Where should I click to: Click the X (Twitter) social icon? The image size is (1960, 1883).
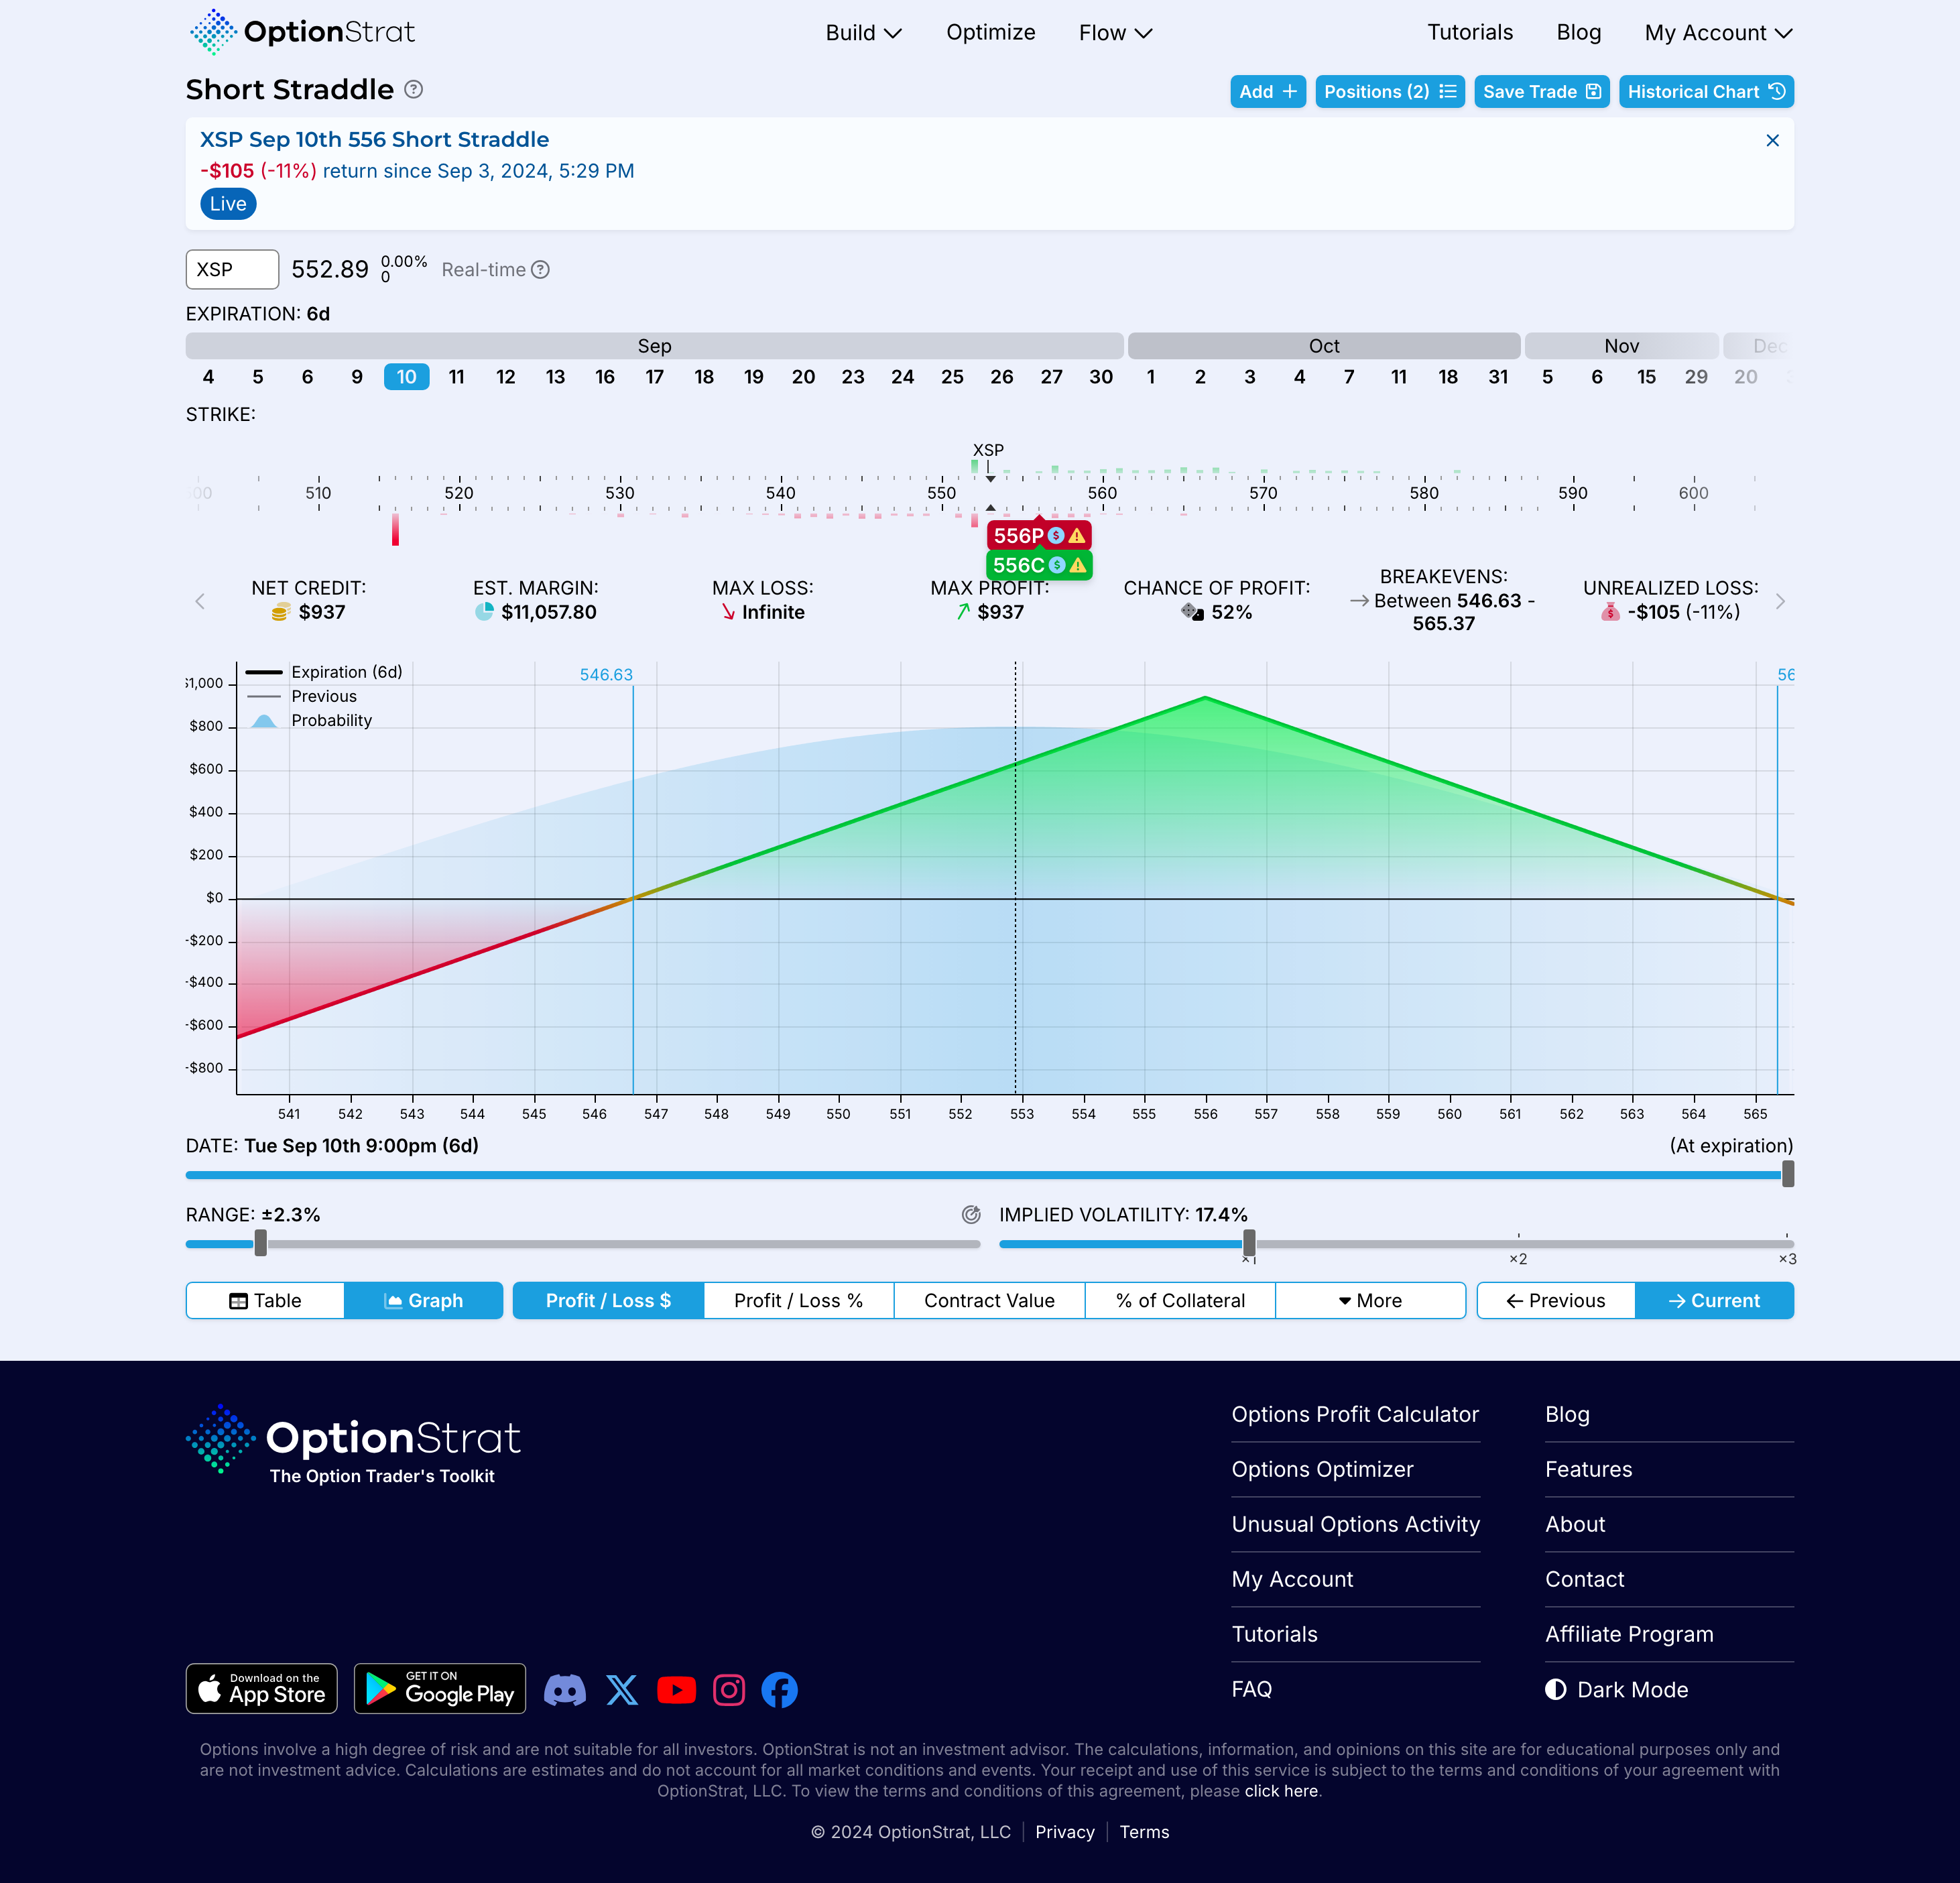pyautogui.click(x=622, y=1690)
